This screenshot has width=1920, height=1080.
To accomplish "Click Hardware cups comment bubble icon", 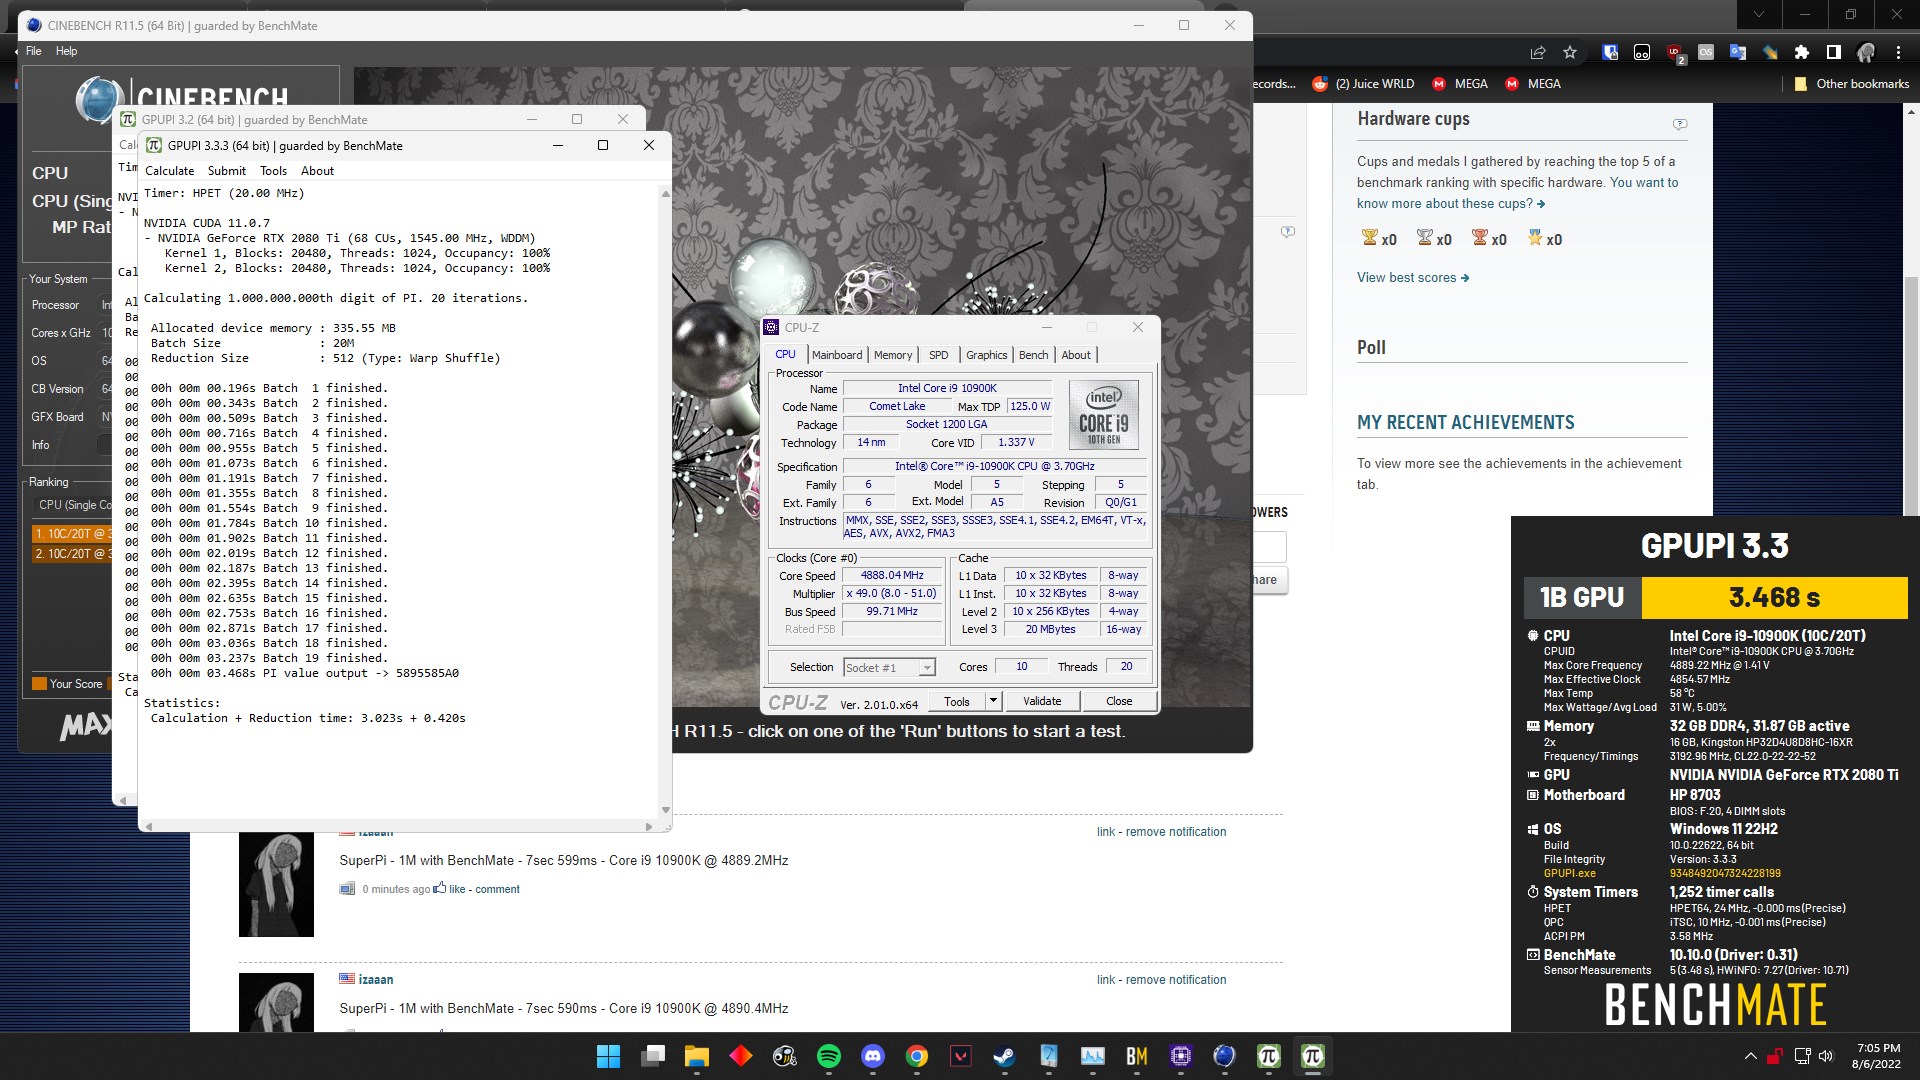I will pyautogui.click(x=1680, y=124).
